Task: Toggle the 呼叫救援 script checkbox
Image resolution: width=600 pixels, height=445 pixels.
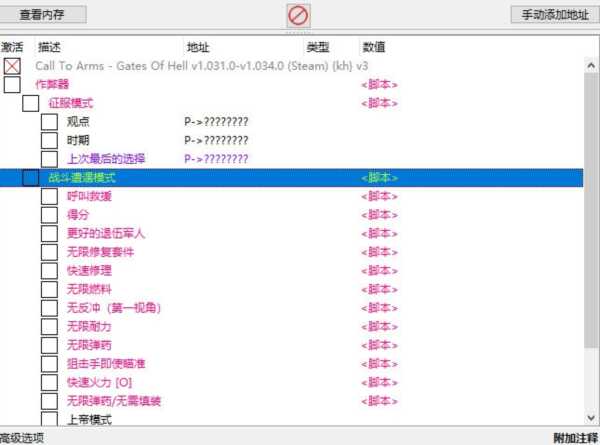Action: click(x=49, y=196)
